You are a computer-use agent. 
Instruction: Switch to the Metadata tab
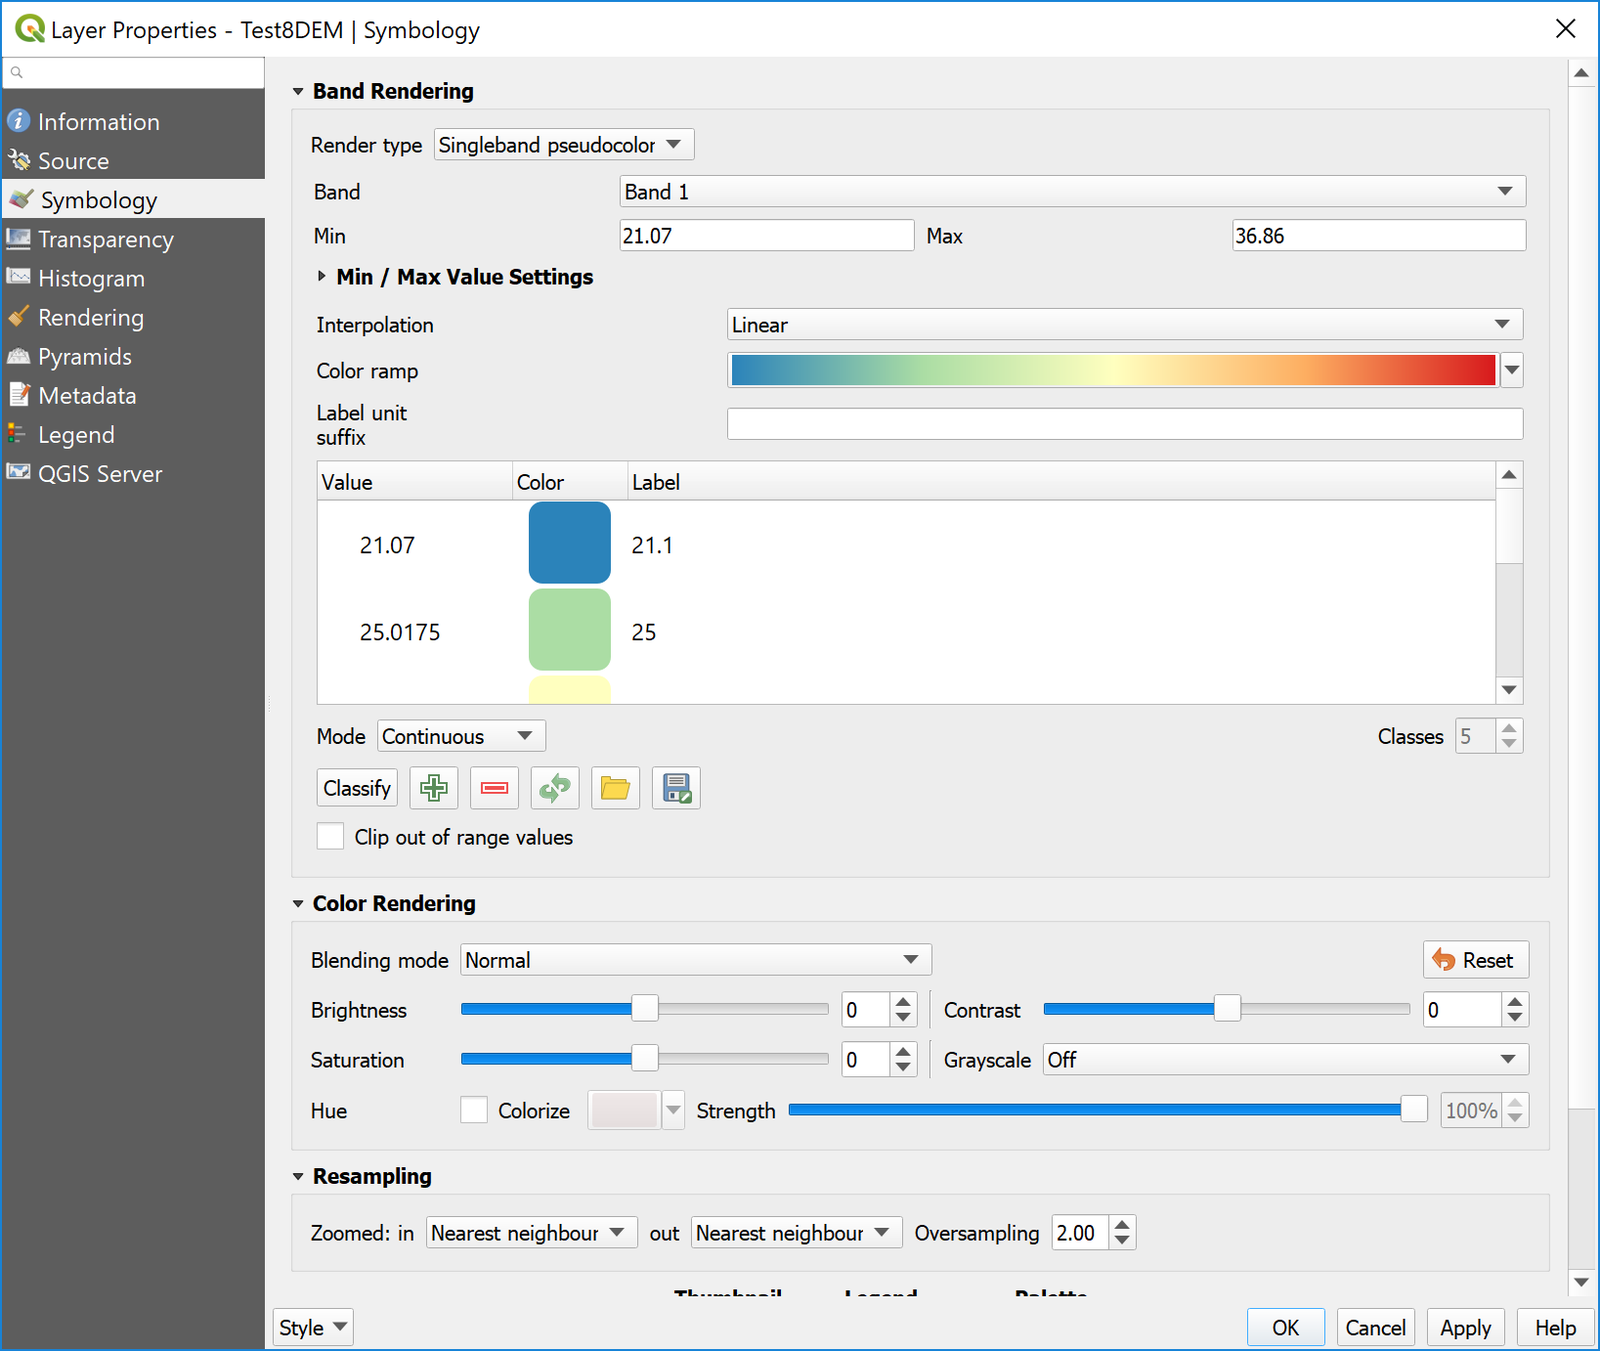point(87,396)
